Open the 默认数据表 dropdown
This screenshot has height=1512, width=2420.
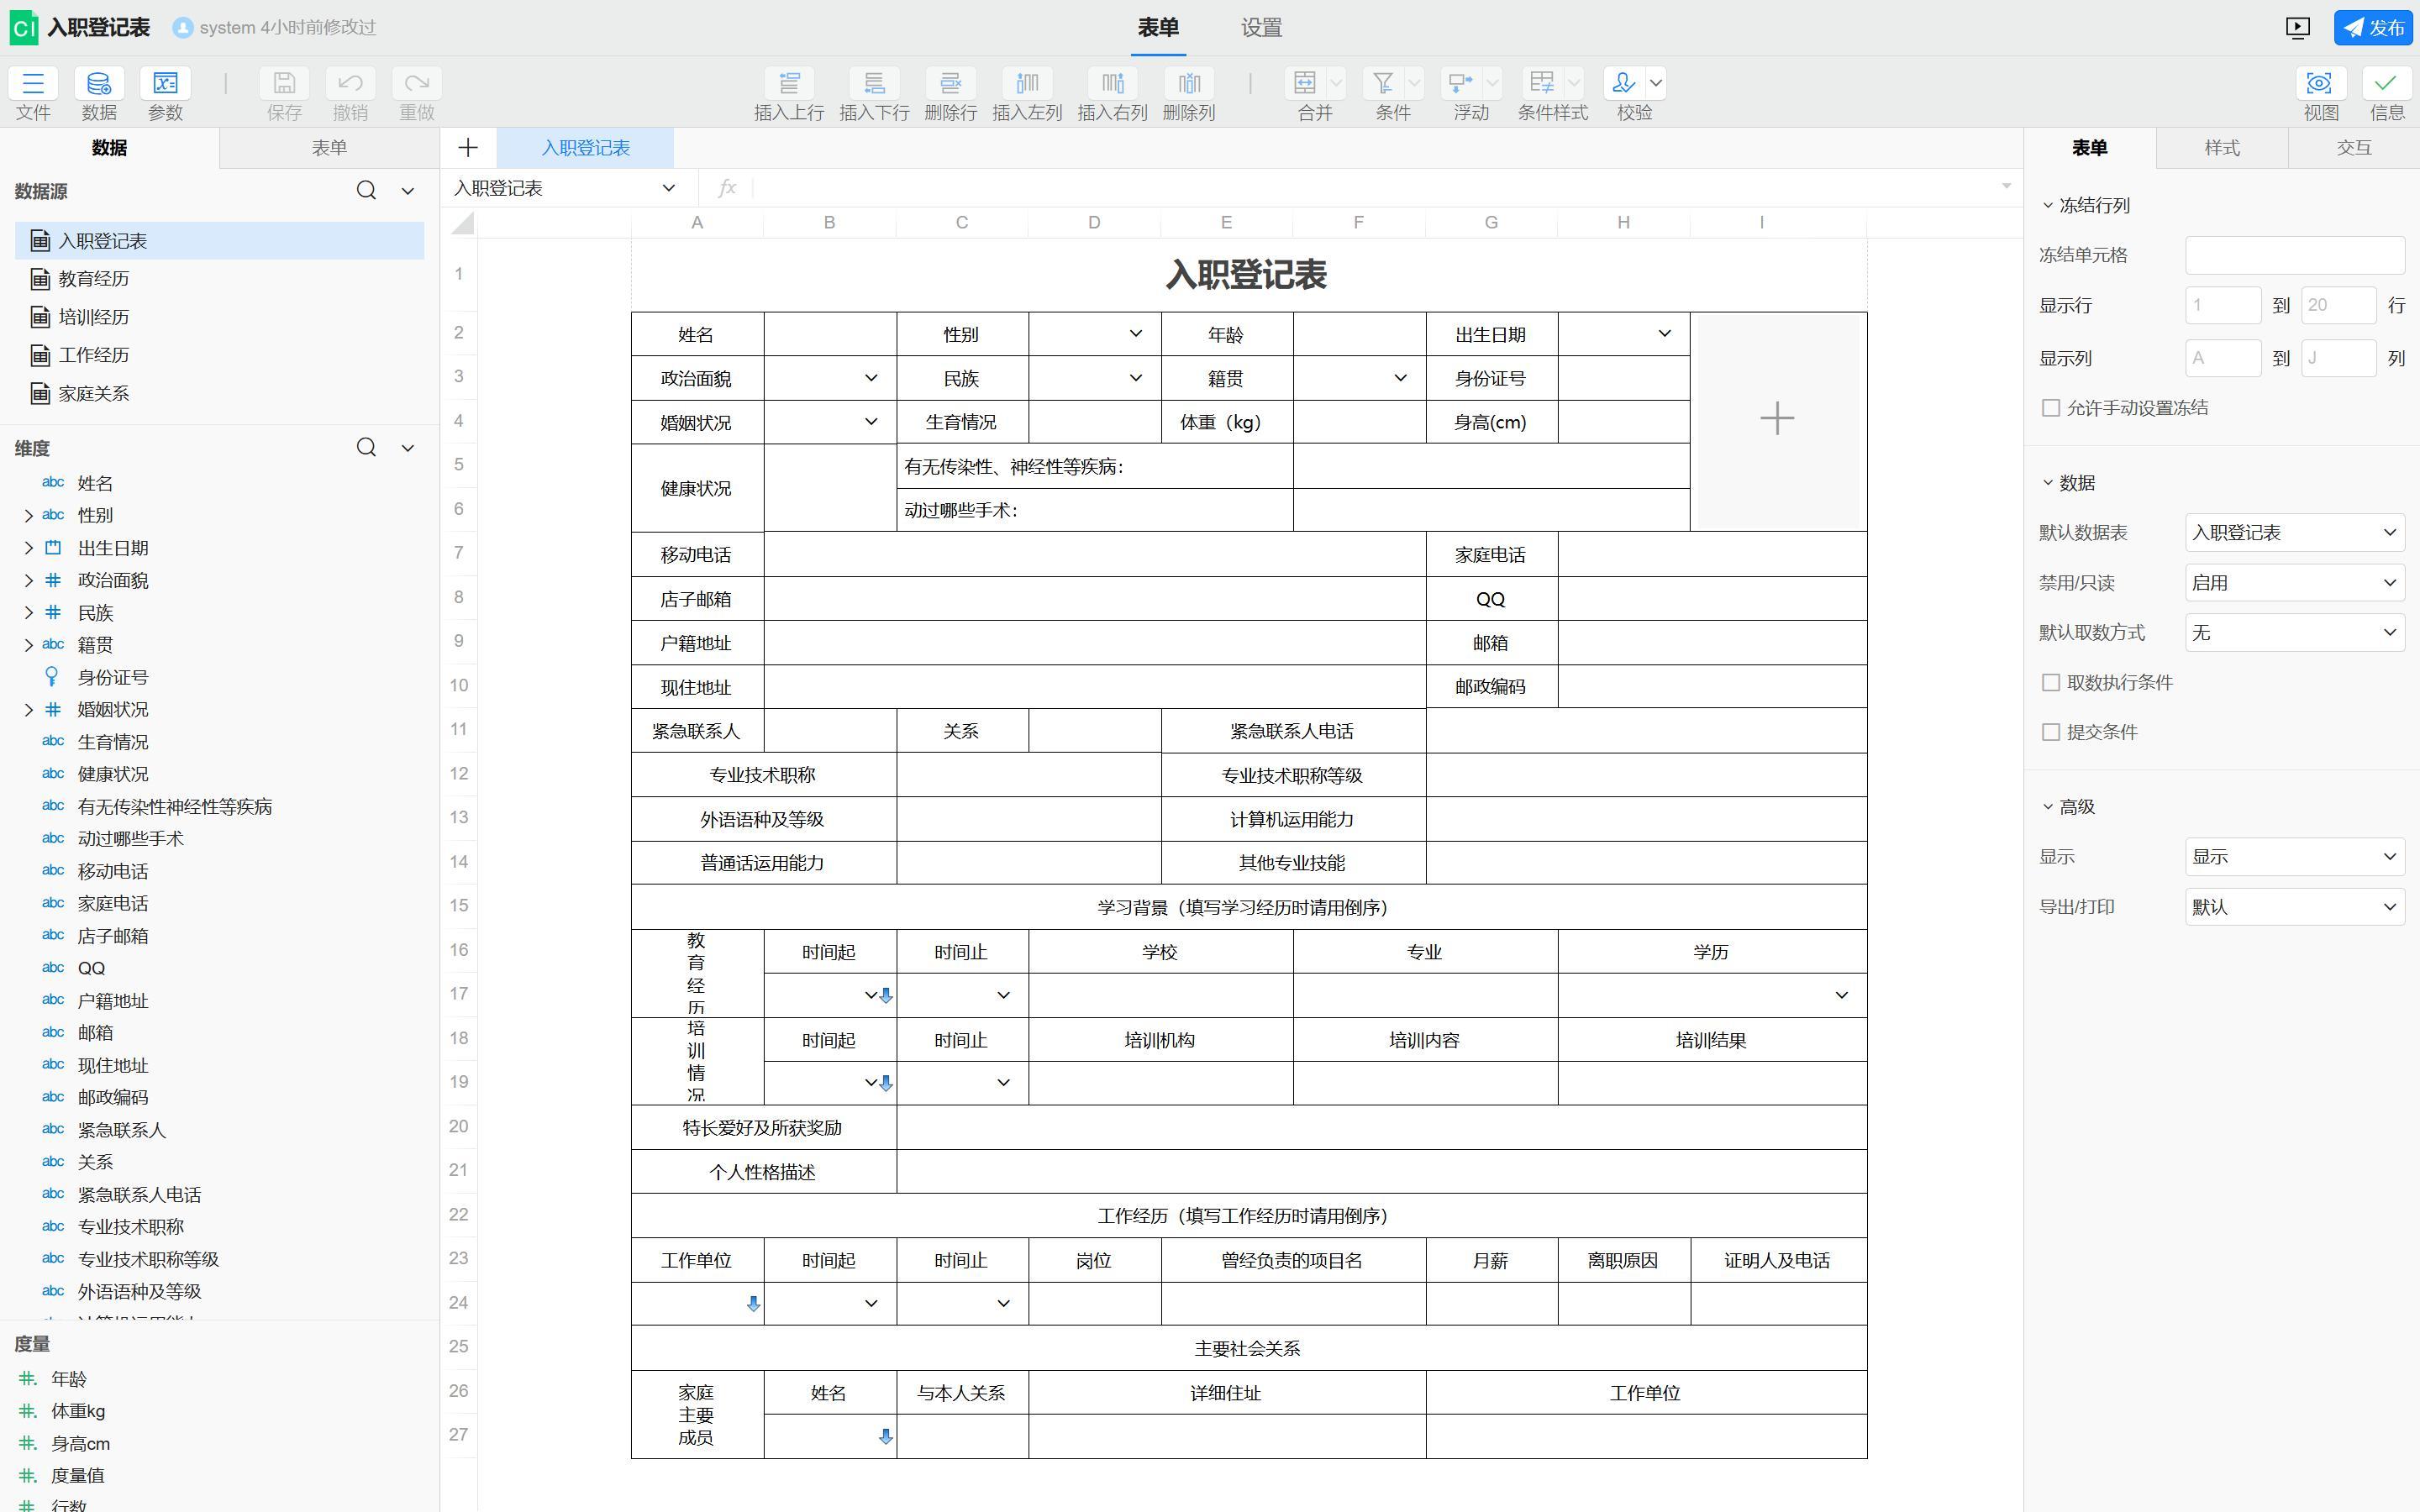(x=2294, y=533)
